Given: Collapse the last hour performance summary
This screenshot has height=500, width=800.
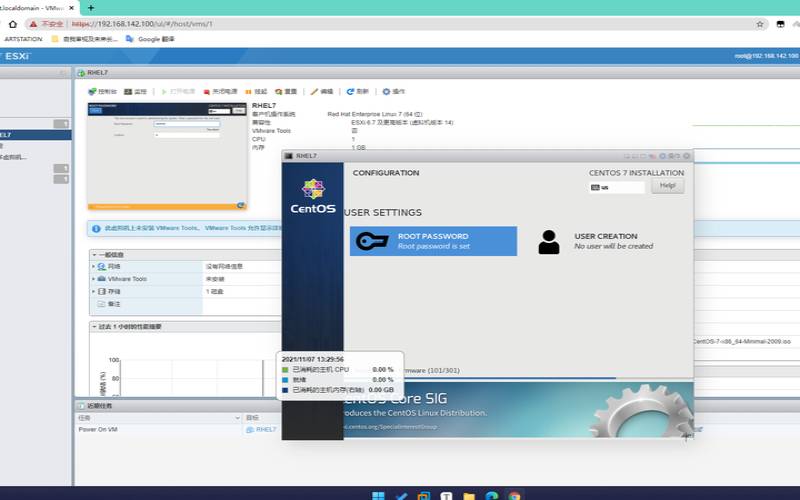Looking at the screenshot, I should tap(94, 326).
